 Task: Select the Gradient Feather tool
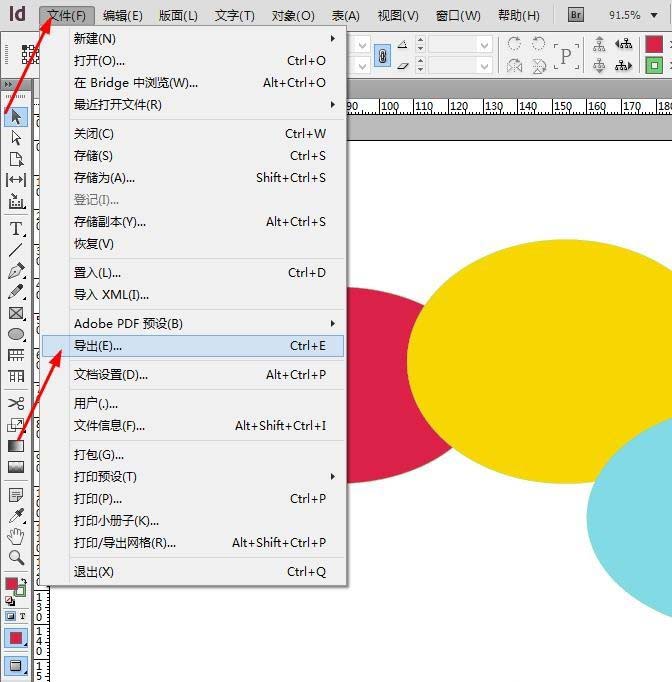[16, 467]
